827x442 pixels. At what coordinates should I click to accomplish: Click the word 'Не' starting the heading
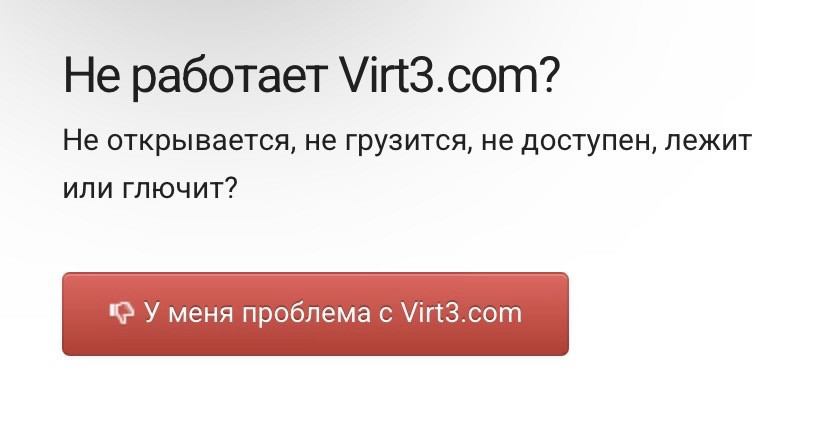[x=91, y=75]
